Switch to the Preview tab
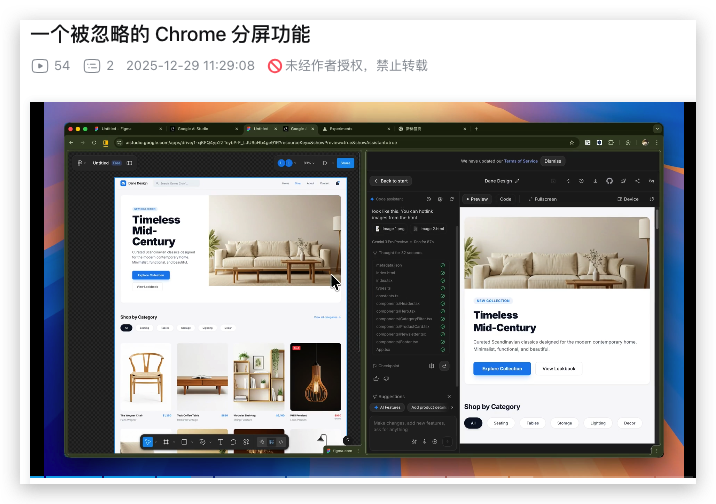 [x=477, y=199]
